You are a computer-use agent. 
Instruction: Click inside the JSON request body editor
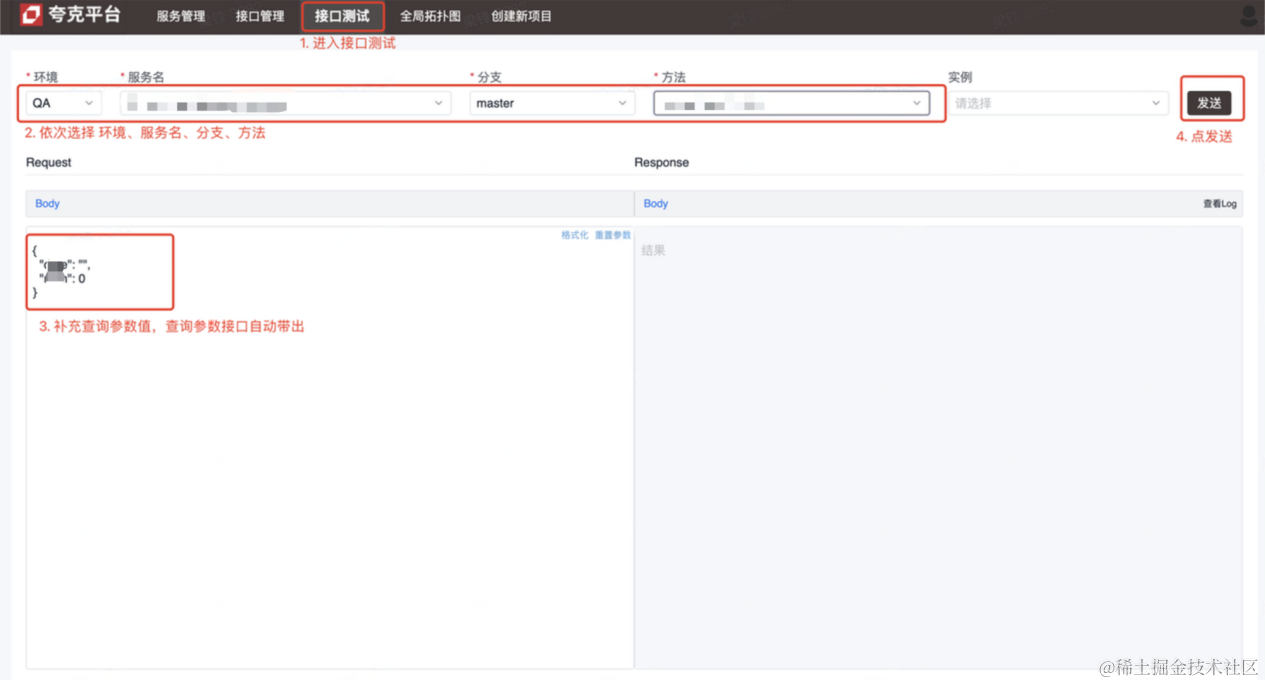pos(100,270)
